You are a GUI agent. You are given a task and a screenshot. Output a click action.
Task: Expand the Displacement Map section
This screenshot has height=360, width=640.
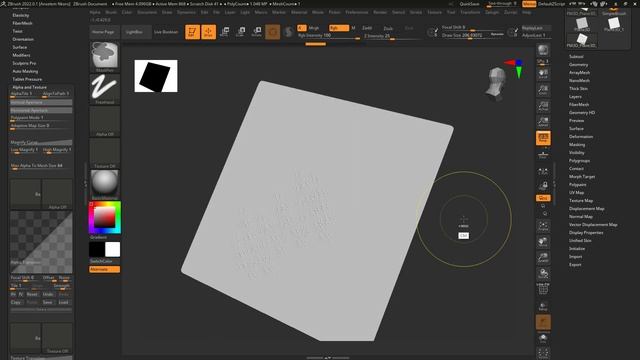(587, 209)
